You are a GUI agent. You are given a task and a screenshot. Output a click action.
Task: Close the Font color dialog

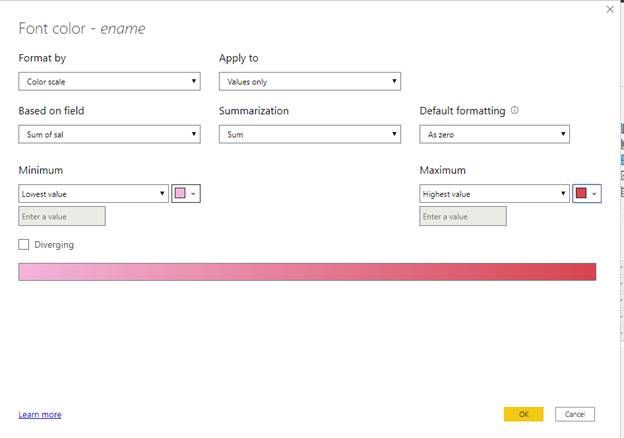pyautogui.click(x=610, y=10)
